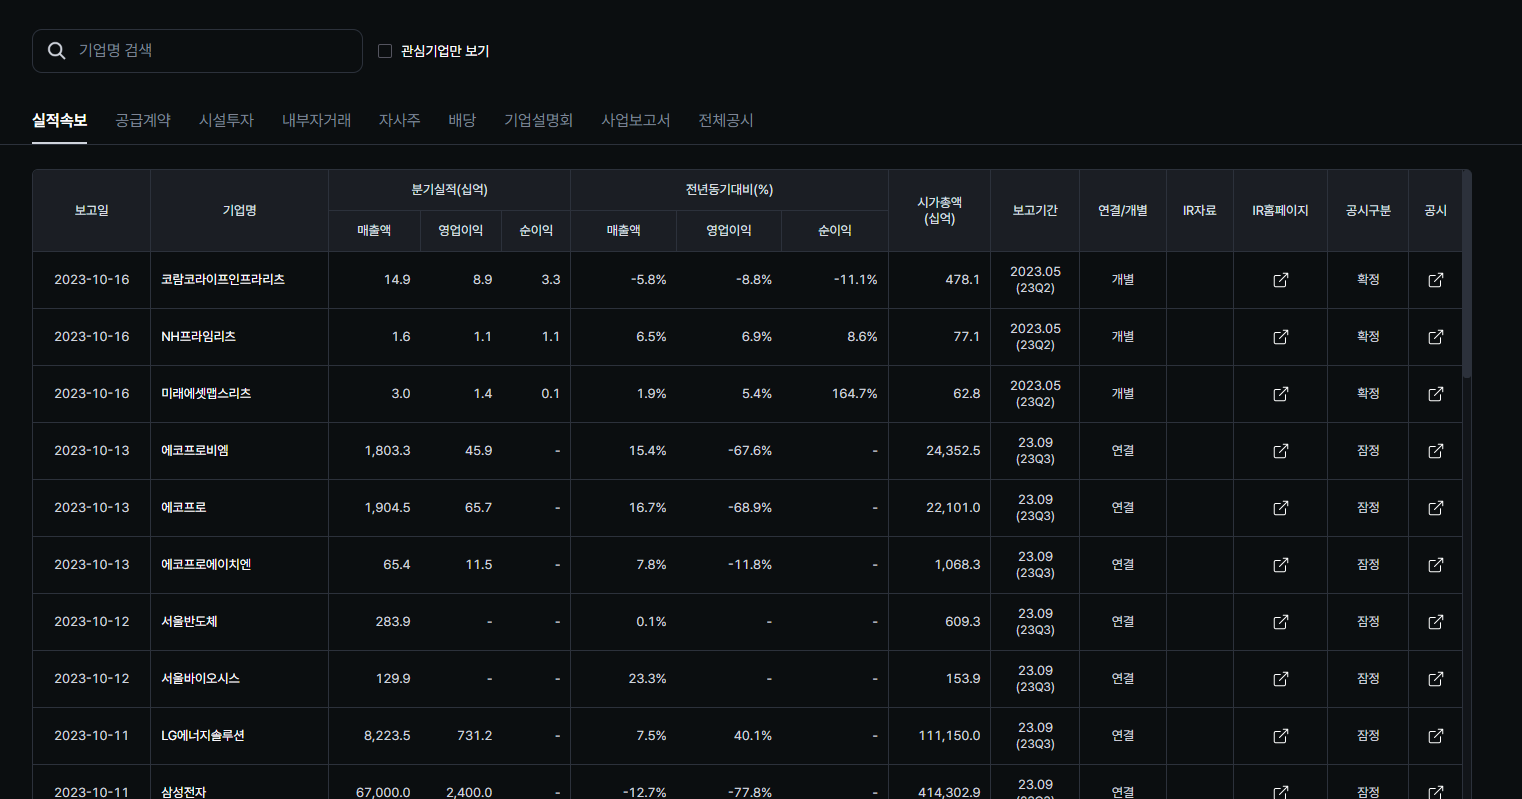This screenshot has width=1522, height=799.
Task: Click the IR자료 column header
Action: (1199, 211)
